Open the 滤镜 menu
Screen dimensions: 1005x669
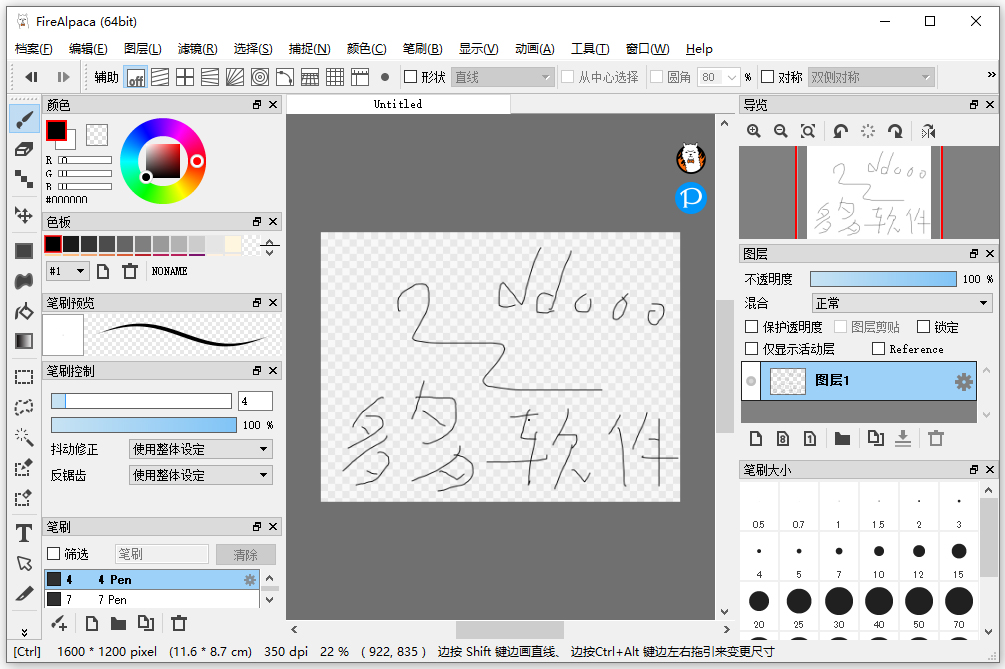coord(197,49)
